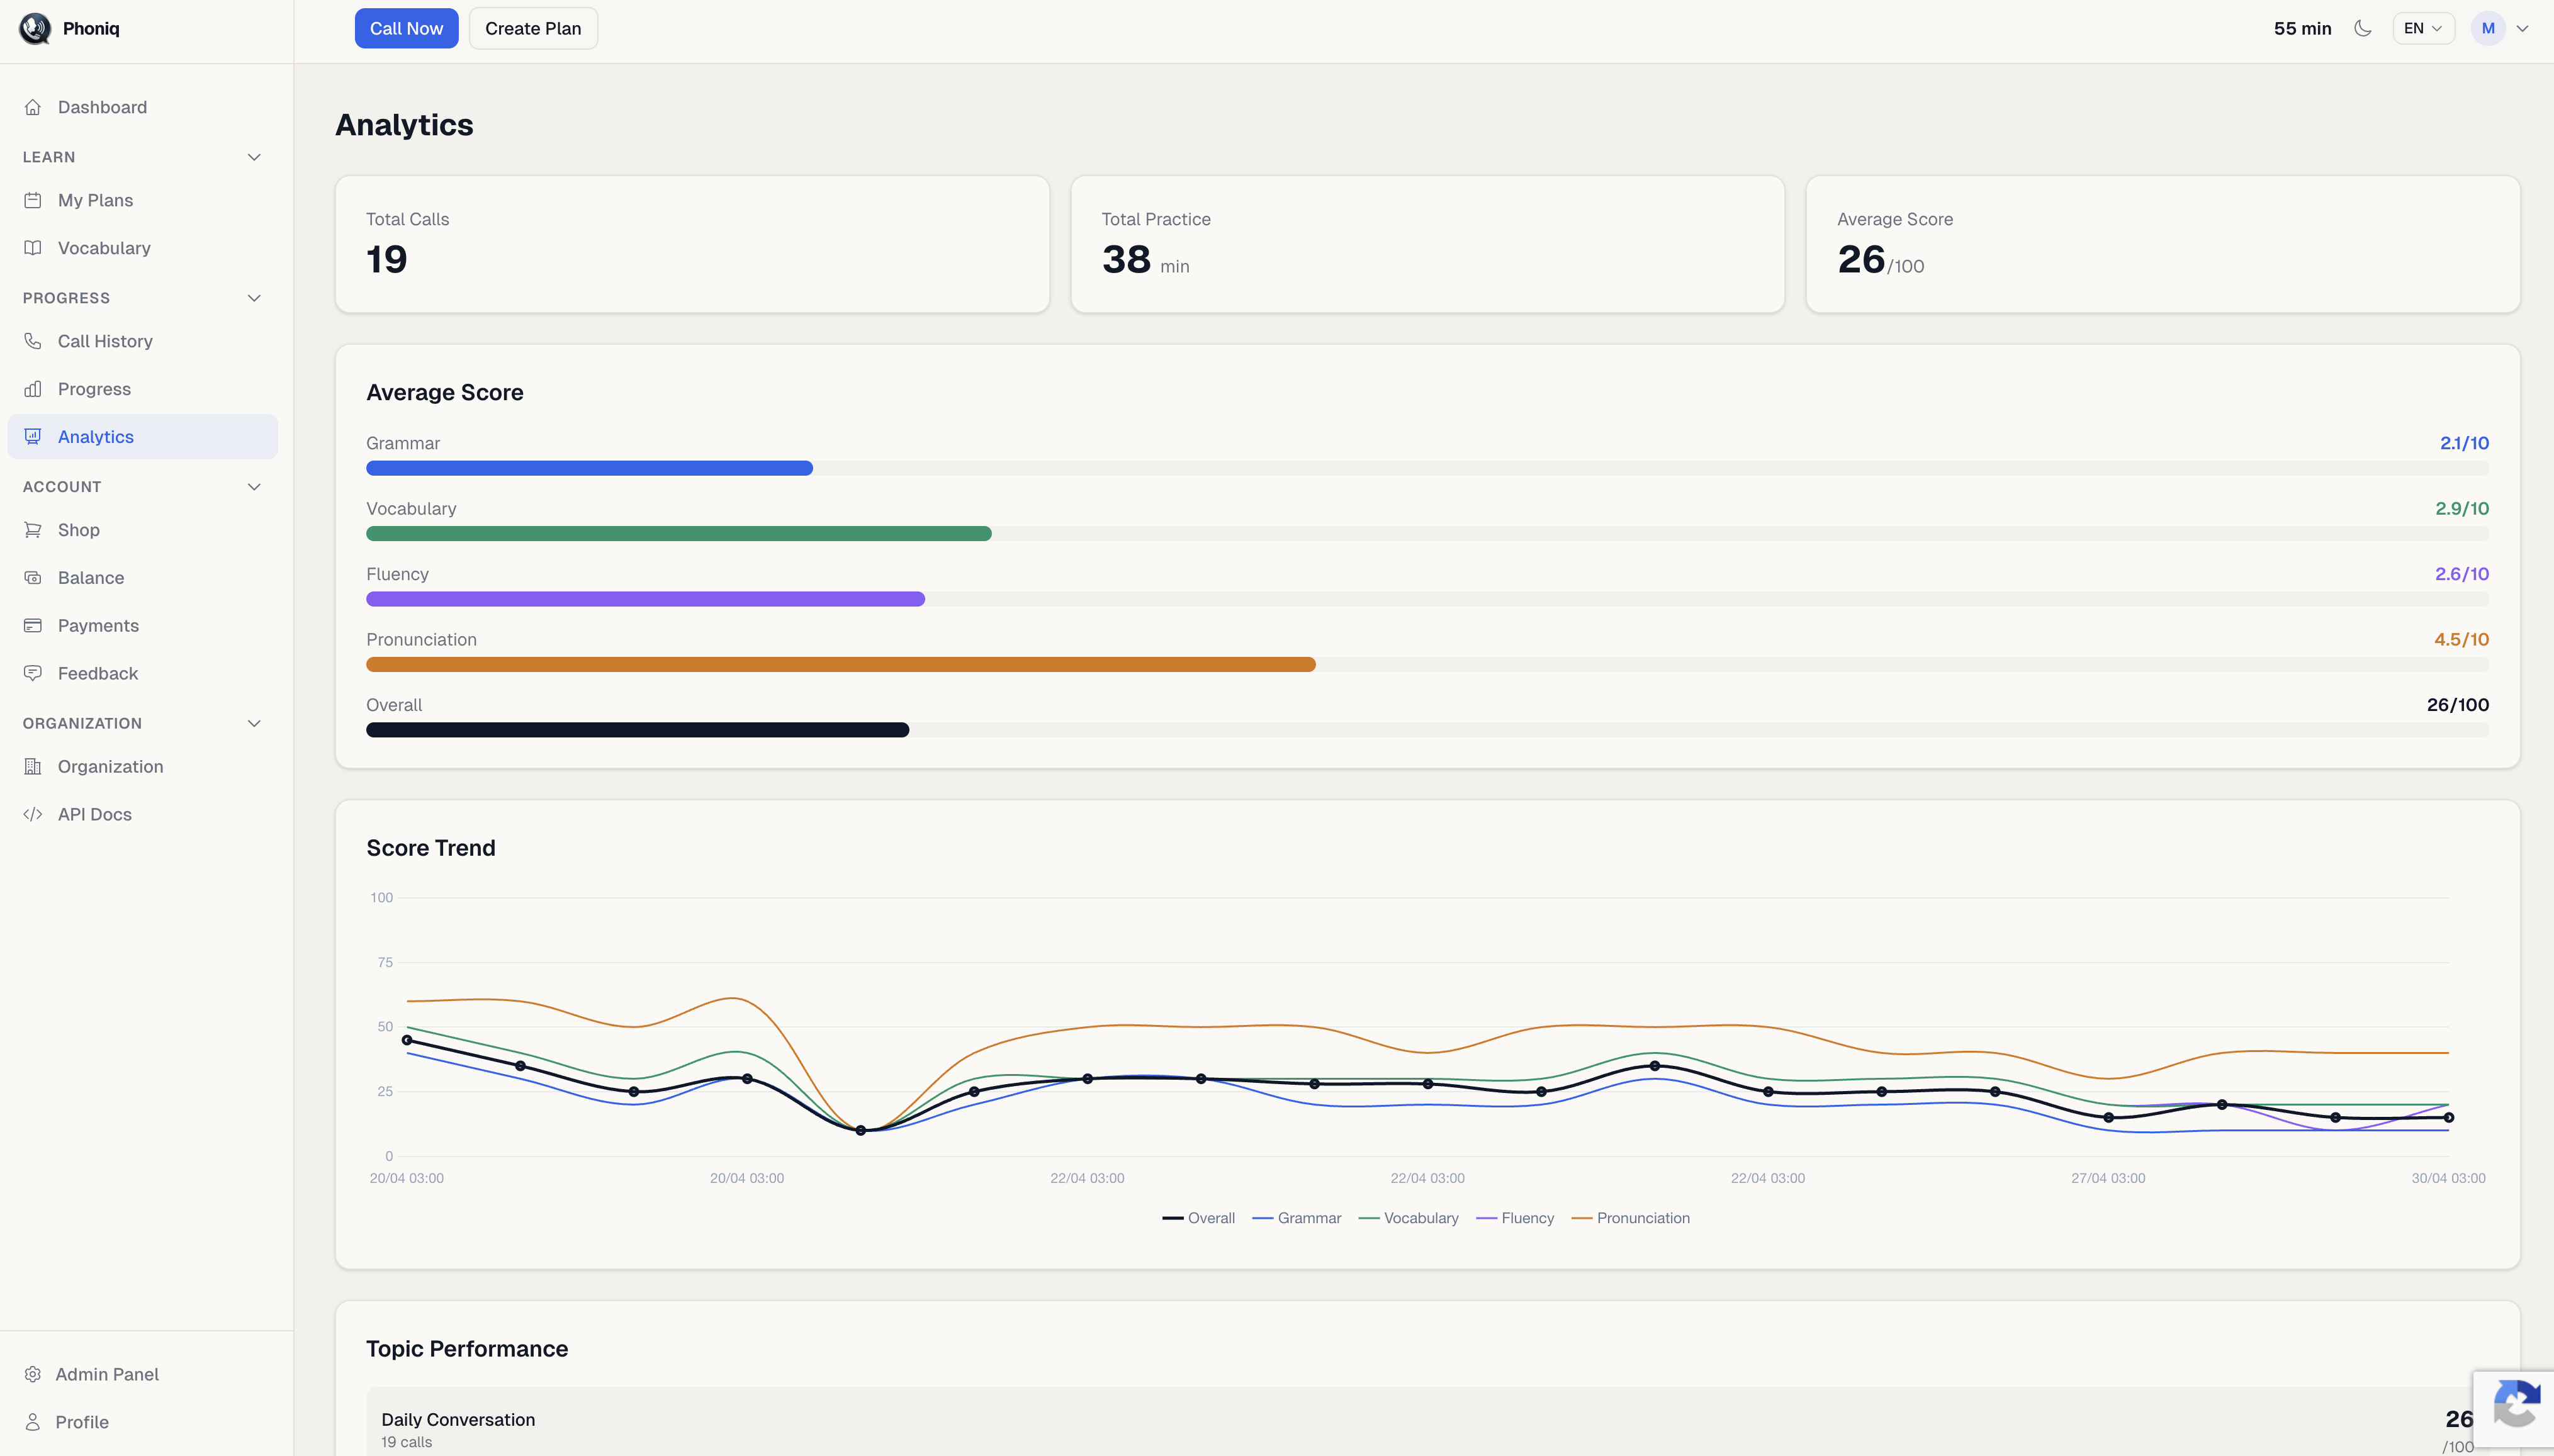Click the Total Practice card
Viewport: 2554px width, 1456px height.
pos(1427,244)
